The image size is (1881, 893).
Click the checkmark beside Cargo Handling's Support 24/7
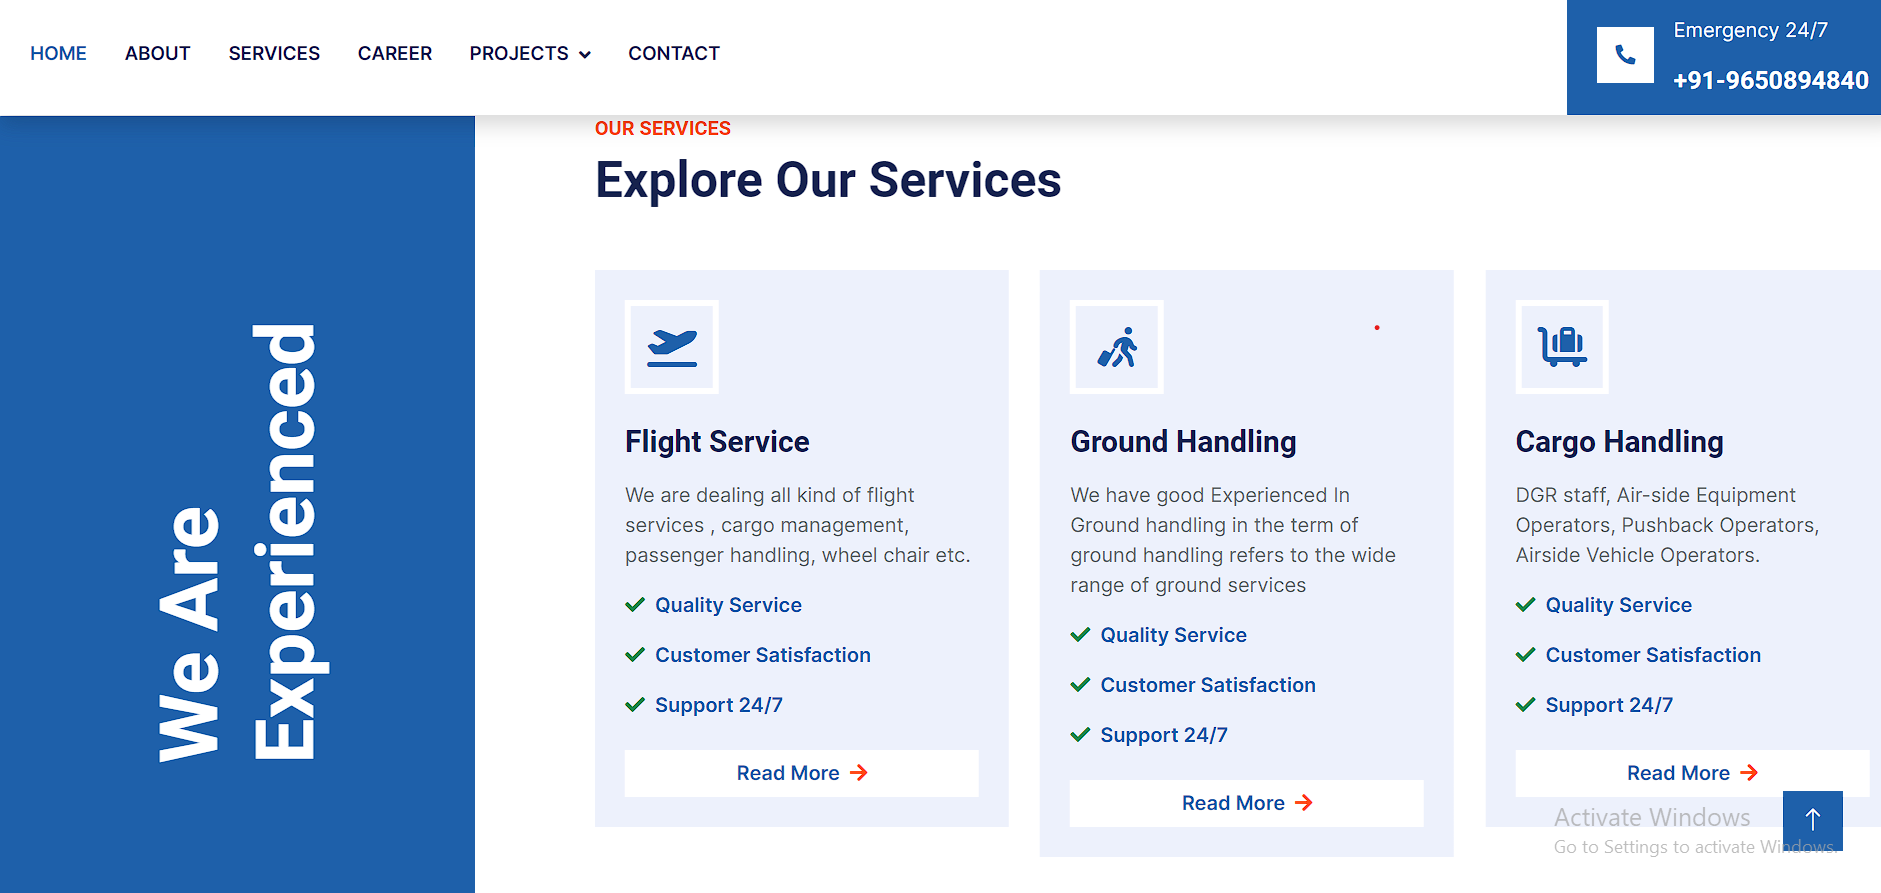pyautogui.click(x=1525, y=705)
